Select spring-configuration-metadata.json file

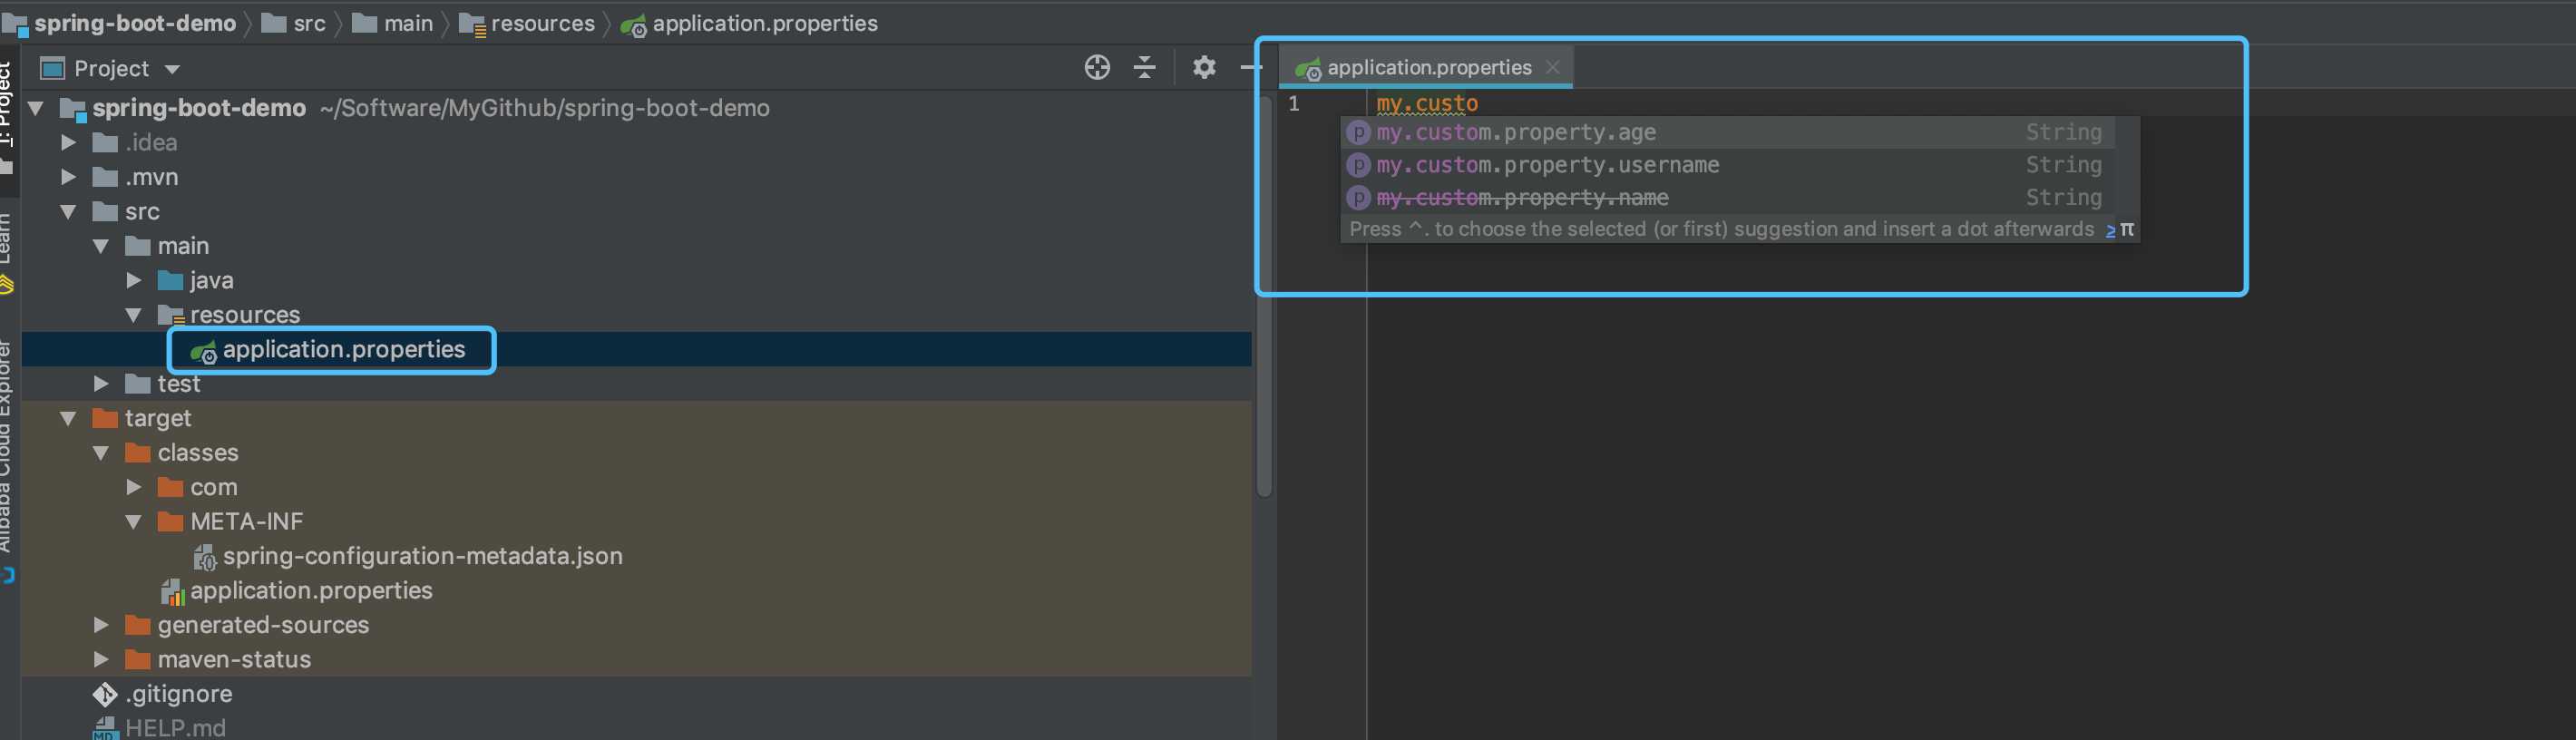pyautogui.click(x=422, y=556)
